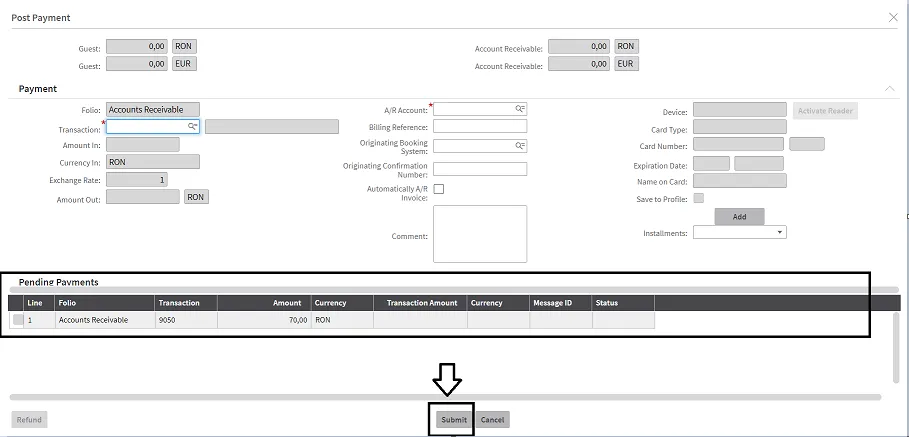Image resolution: width=909 pixels, height=437 pixels.
Task: Click the Card Type field
Action: (740, 126)
